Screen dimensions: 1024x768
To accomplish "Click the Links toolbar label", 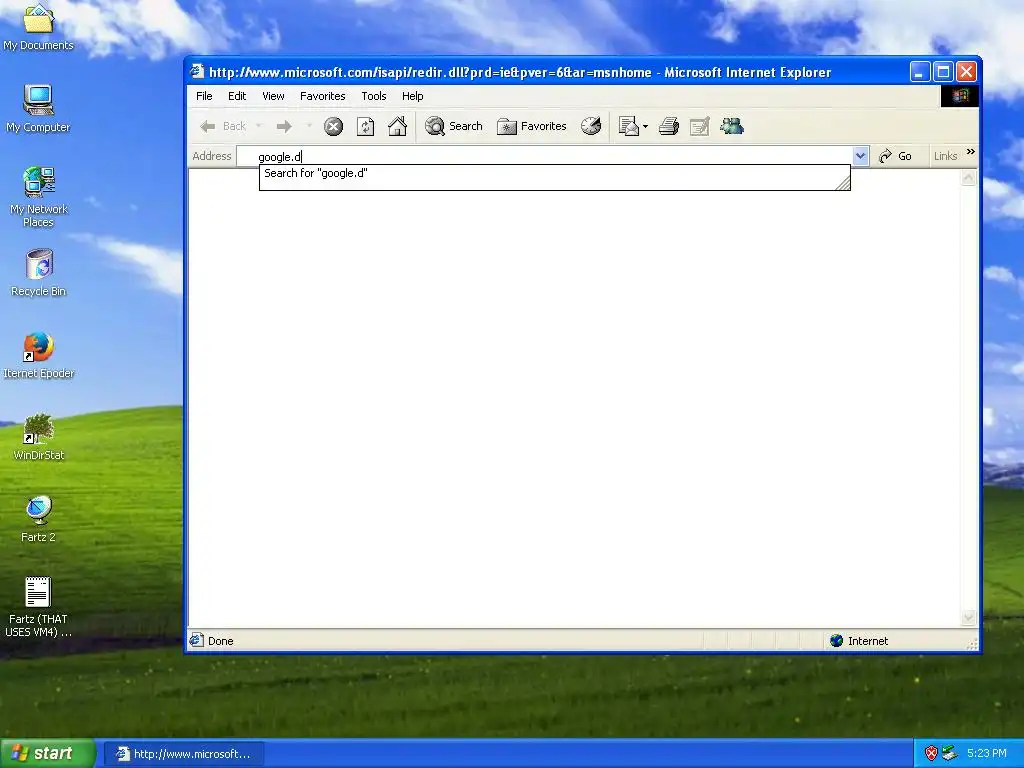I will pos(945,156).
